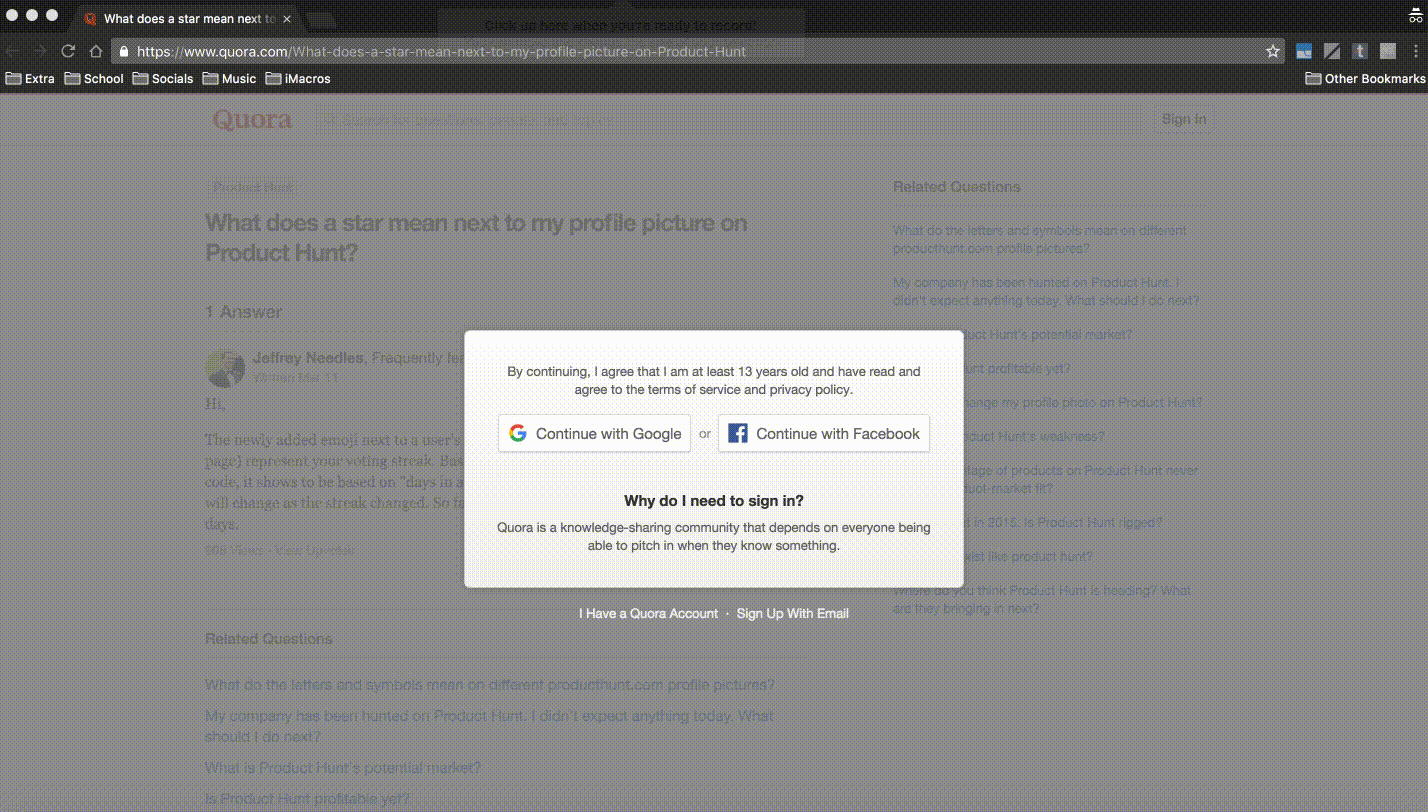Open I Have a Quora Account link
1428x812 pixels.
[648, 613]
